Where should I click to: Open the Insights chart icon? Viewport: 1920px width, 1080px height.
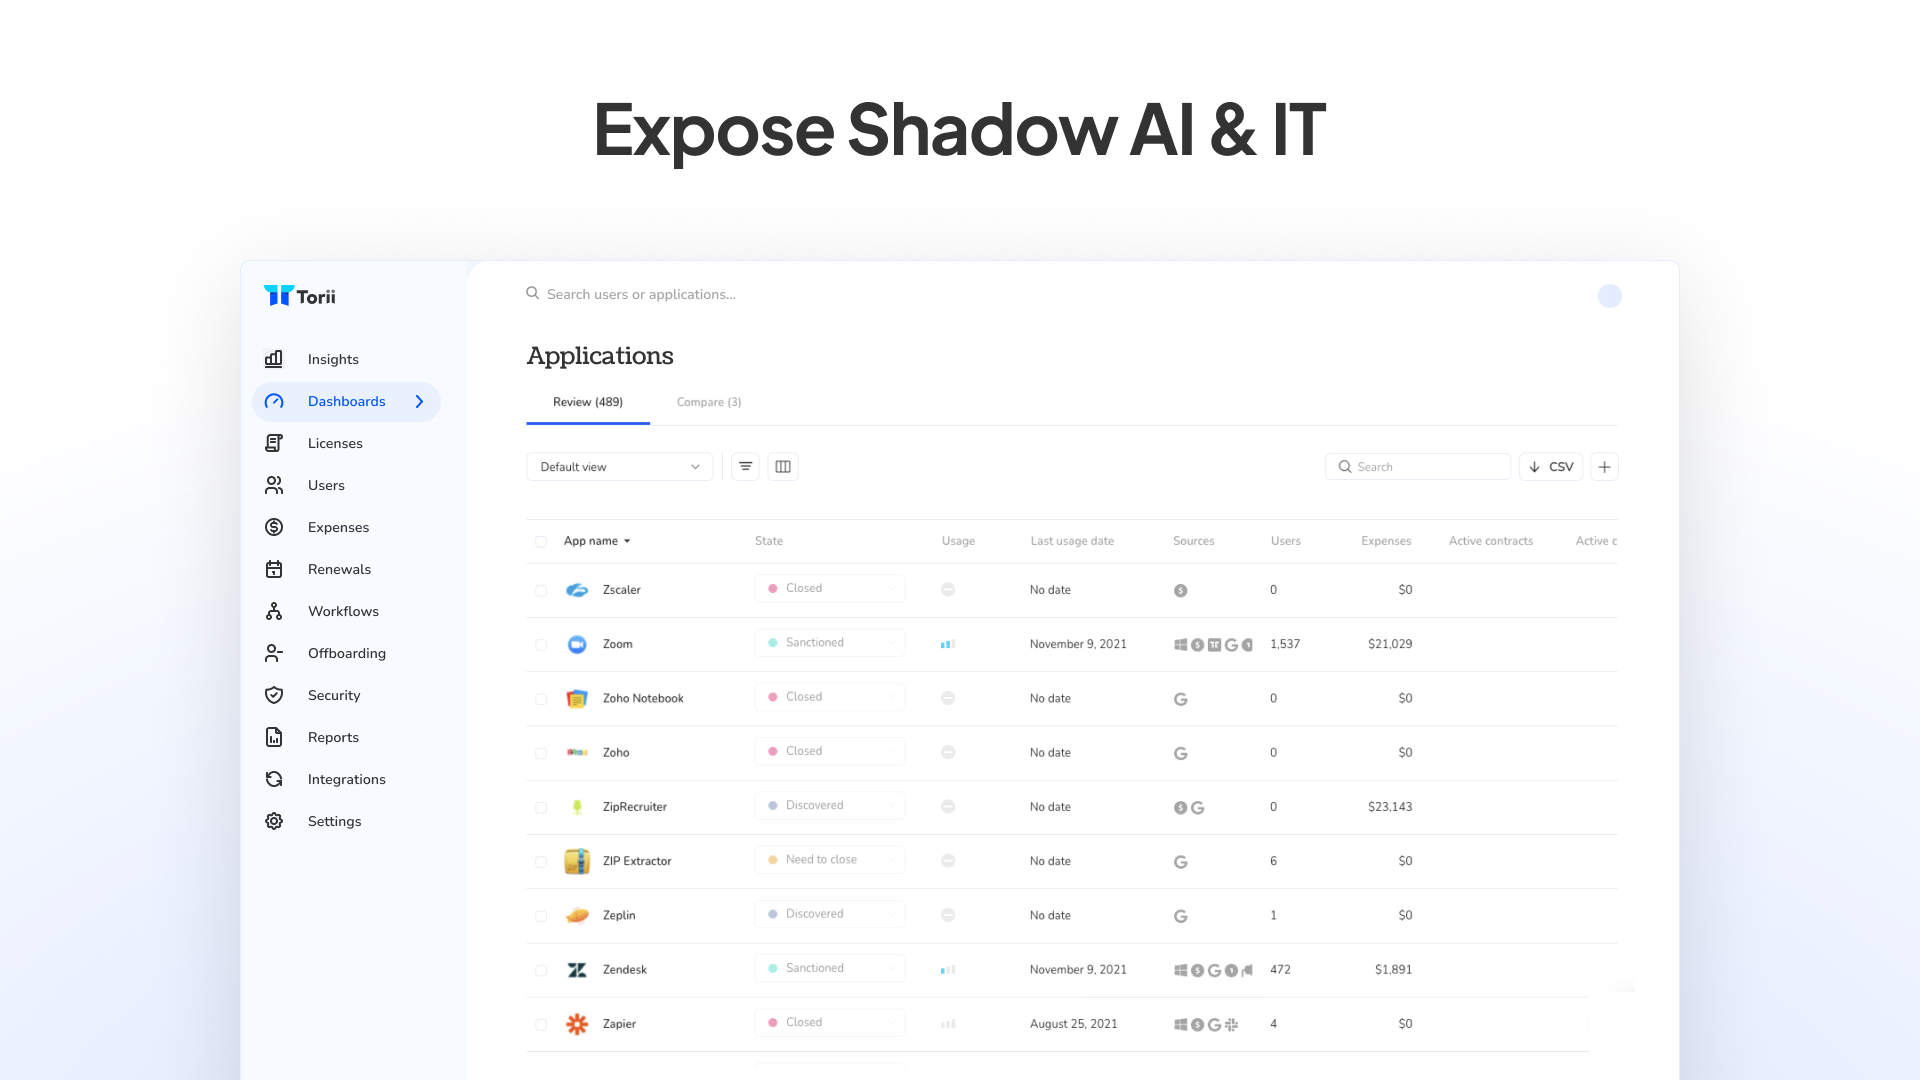273,359
